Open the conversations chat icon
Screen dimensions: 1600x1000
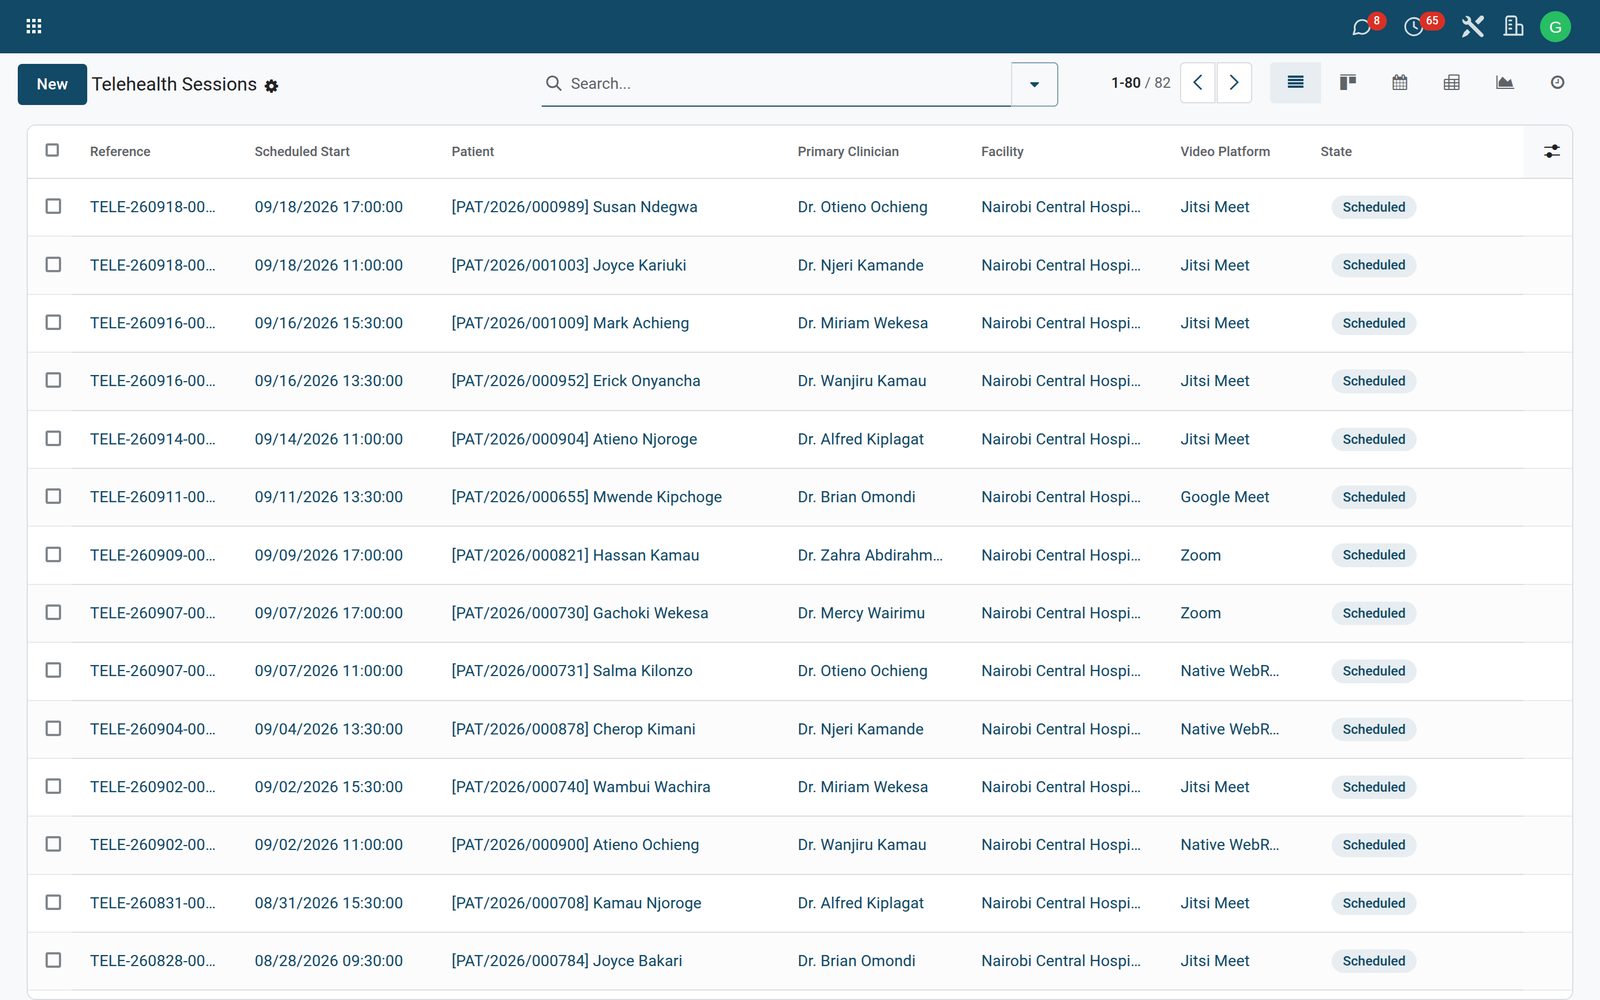click(1361, 27)
